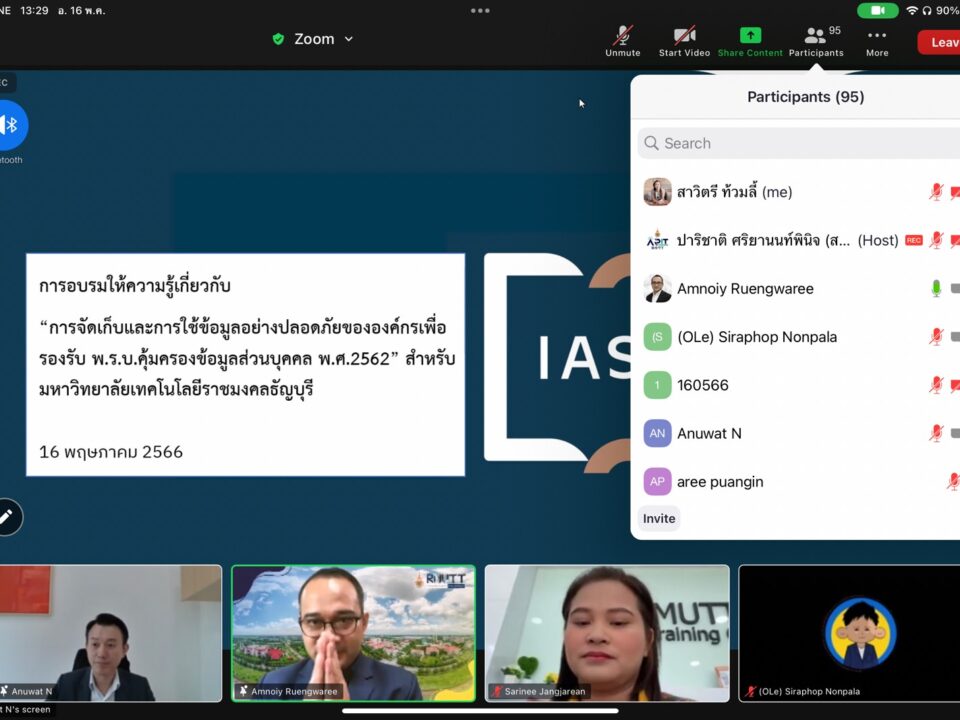Select the host ปาริชาติ name in list
This screenshot has height=720, width=960.
click(x=763, y=240)
